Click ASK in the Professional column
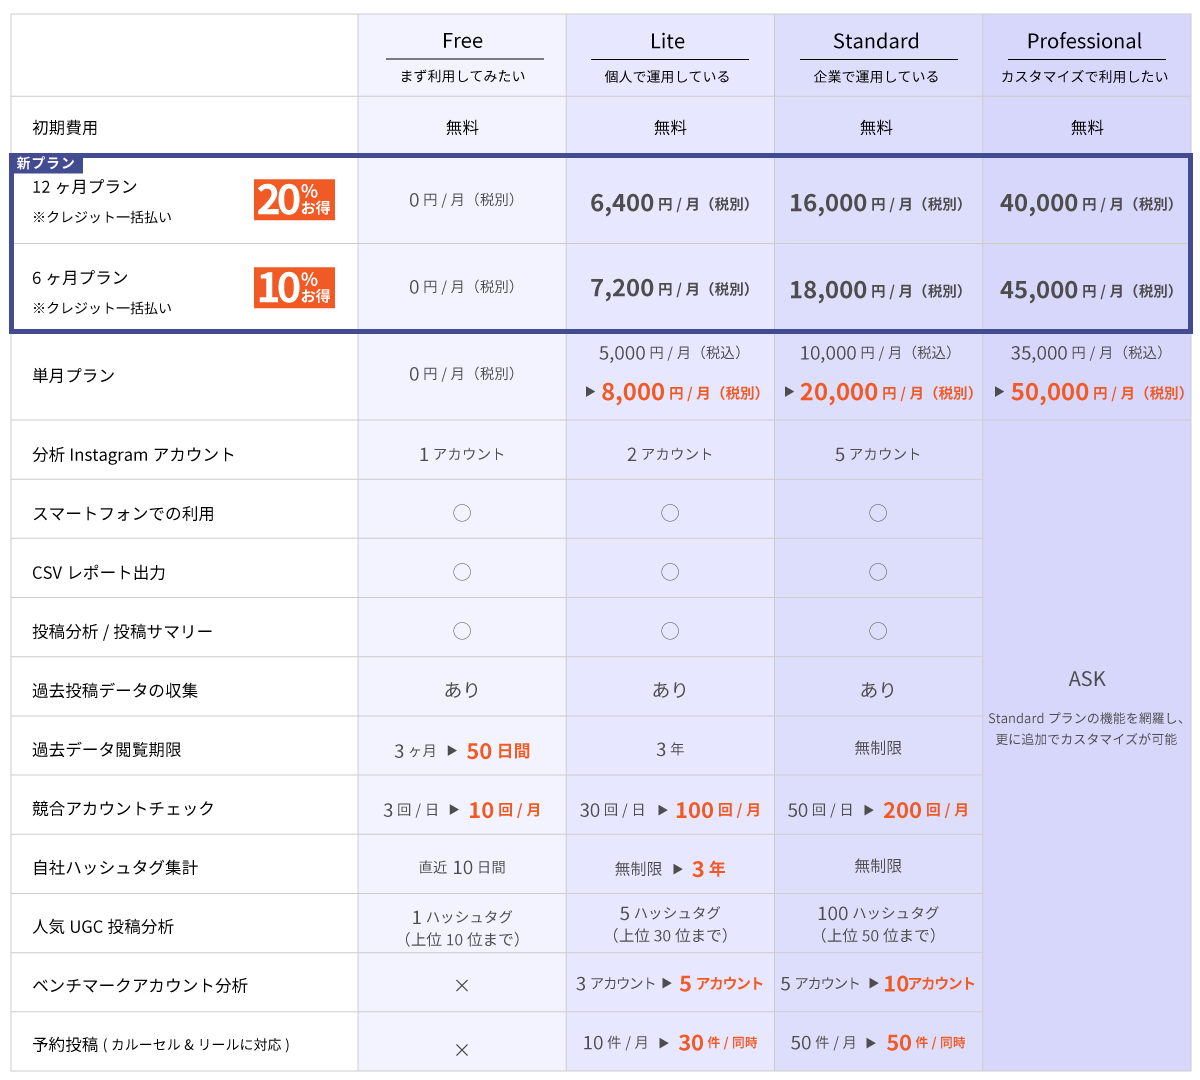This screenshot has width=1200, height=1080. pyautogui.click(x=1087, y=679)
